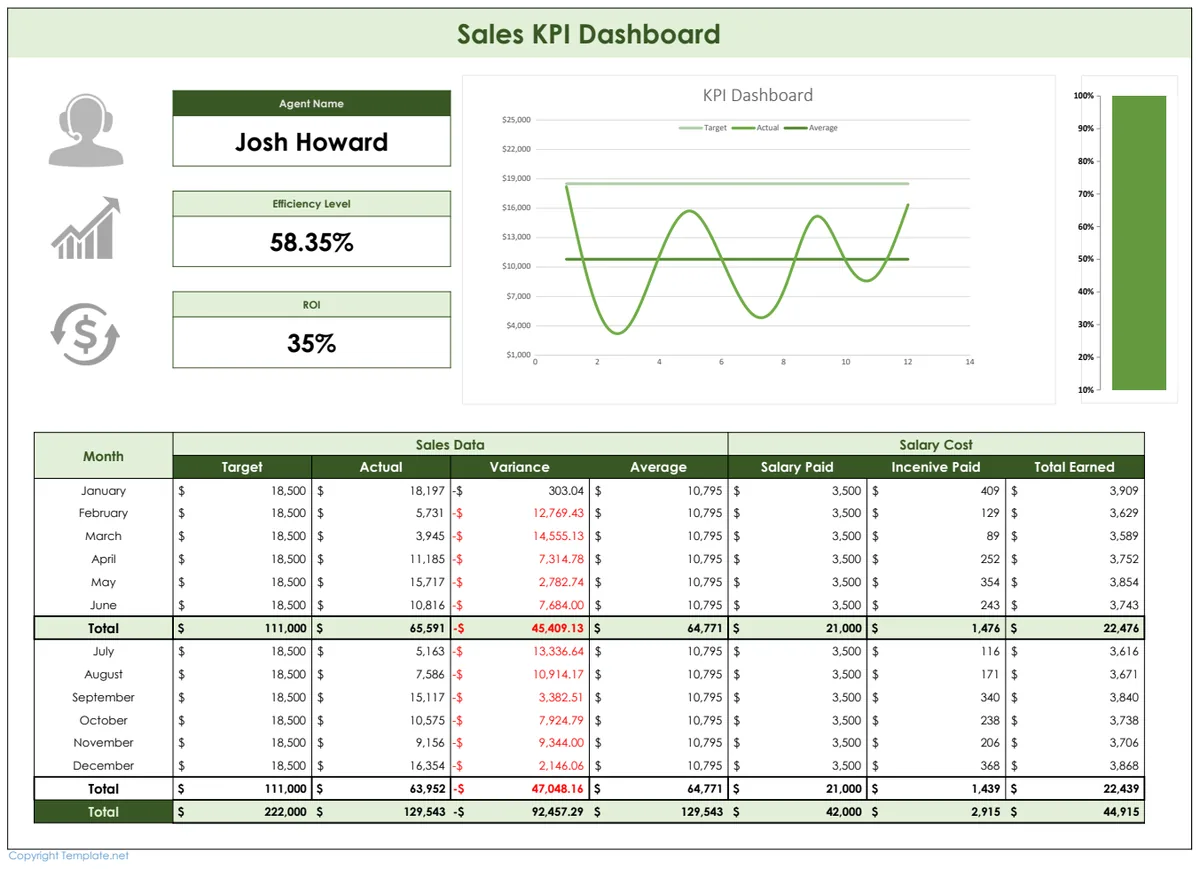
Task: Click the Efficiency Level header label
Action: [x=312, y=204]
